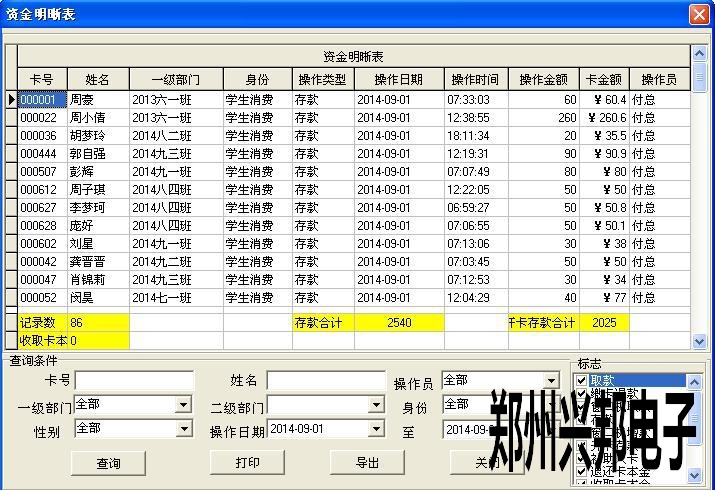715x490 pixels.
Task: Click the 操作金额 column header
Action: pyautogui.click(x=544, y=80)
